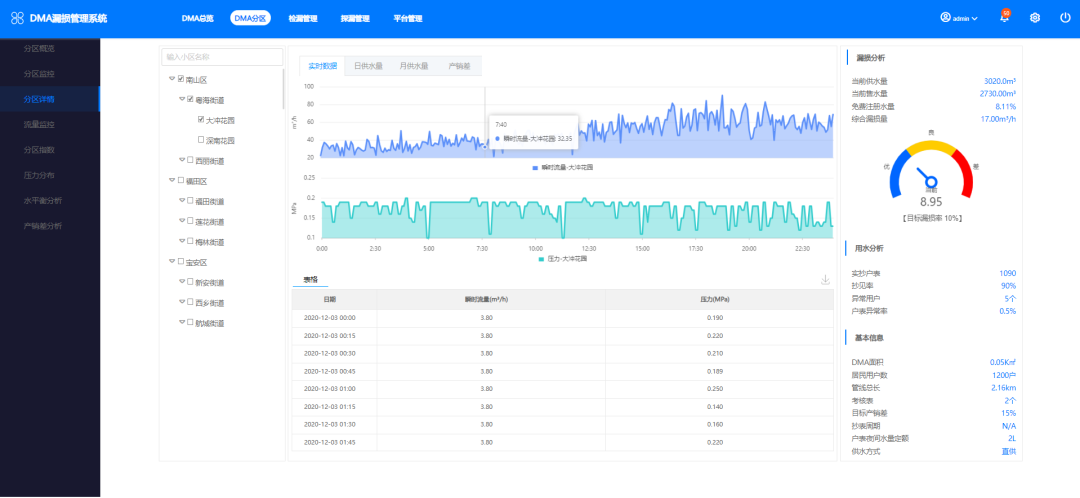The height and width of the screenshot is (498, 1080).
Task: Focus the 输入小区名称 search field
Action: tap(222, 57)
